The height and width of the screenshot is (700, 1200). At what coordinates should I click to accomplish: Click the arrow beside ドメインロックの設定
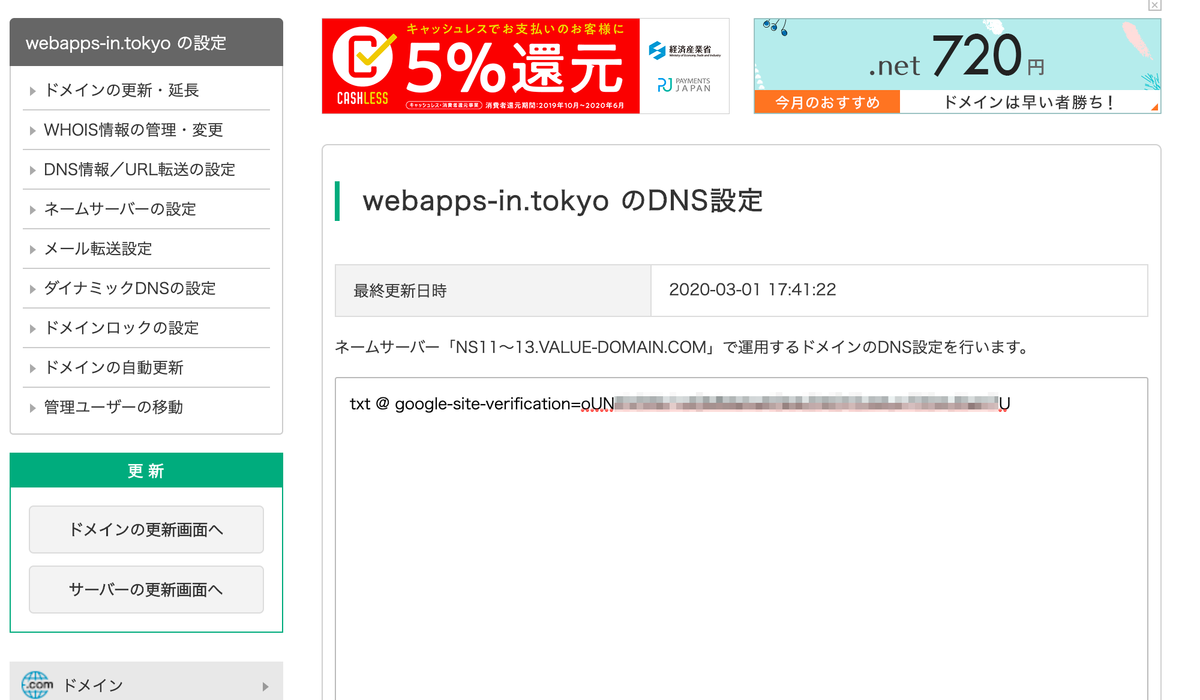tap(33, 329)
